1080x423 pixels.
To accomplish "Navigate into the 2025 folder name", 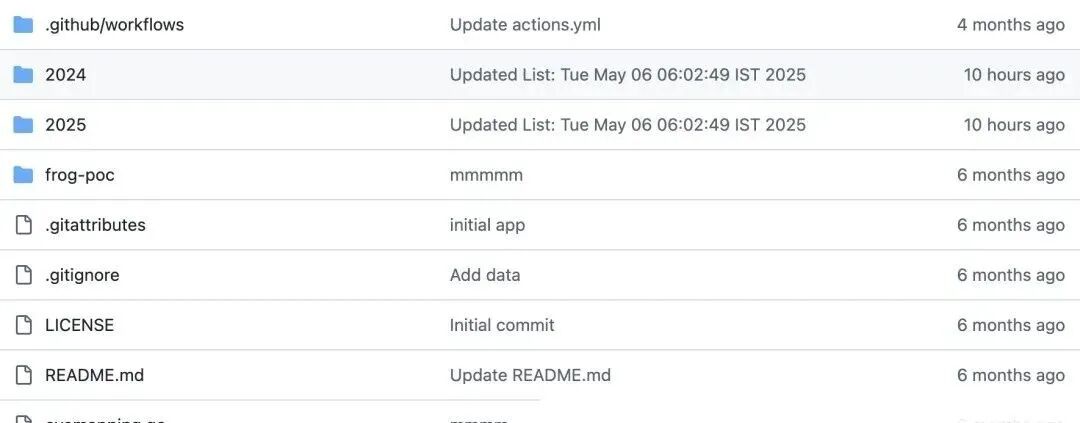I will pyautogui.click(x=65, y=125).
